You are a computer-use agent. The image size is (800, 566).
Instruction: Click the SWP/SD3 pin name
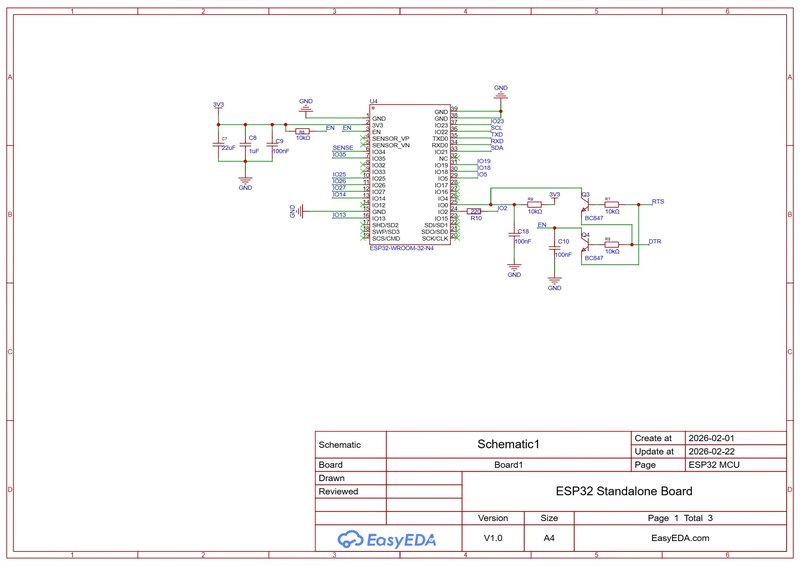386,232
